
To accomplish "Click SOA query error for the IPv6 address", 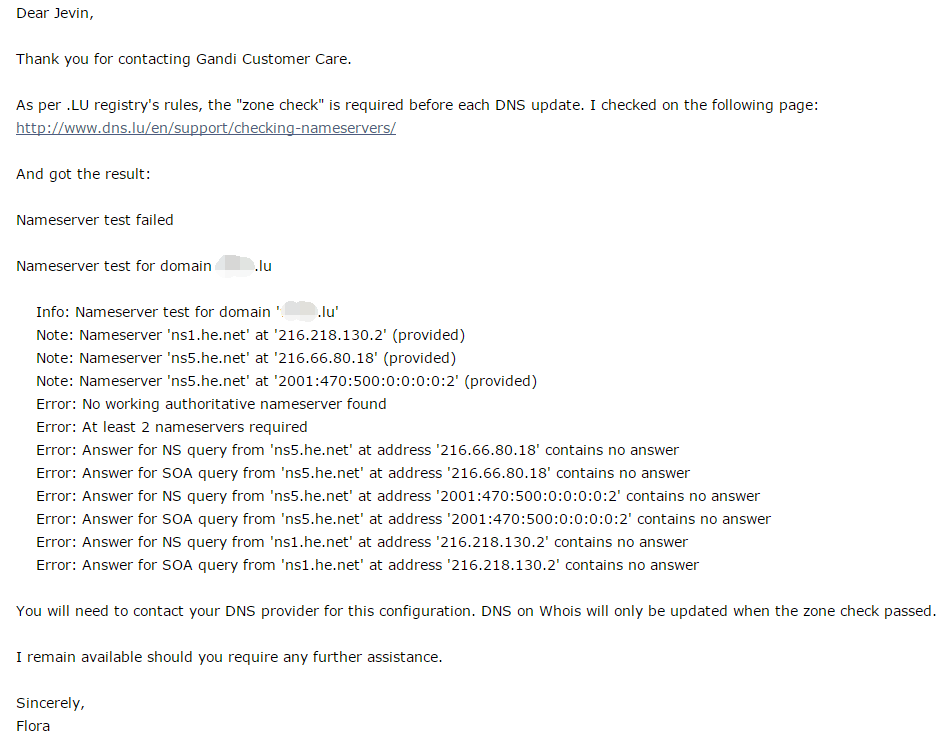I will click(403, 519).
